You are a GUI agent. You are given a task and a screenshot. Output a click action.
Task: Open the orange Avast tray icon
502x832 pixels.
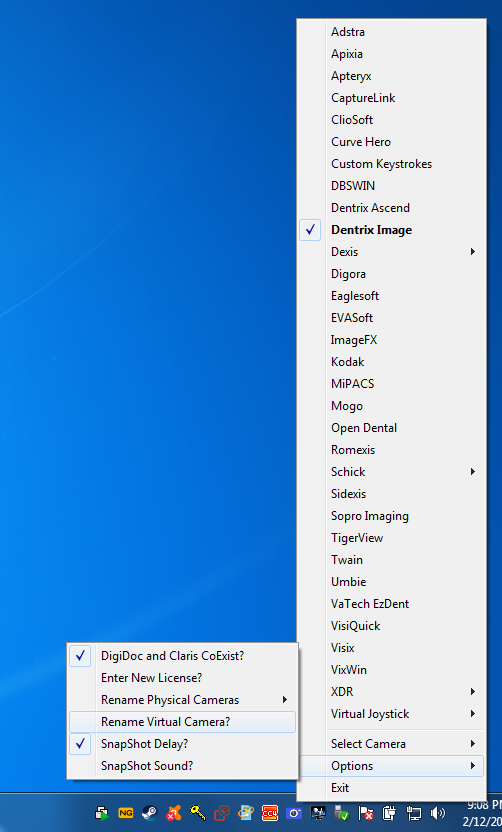(174, 813)
